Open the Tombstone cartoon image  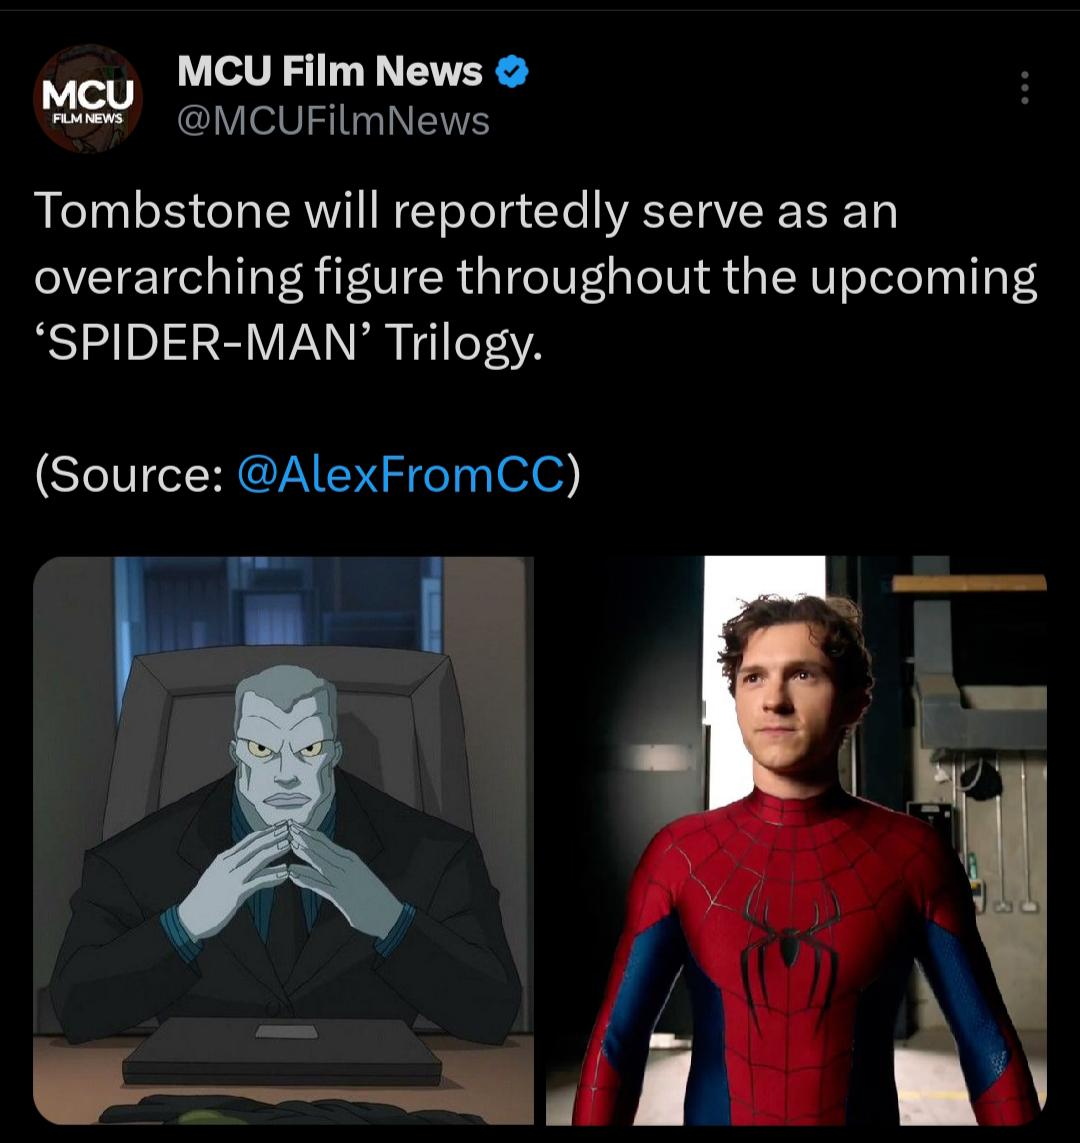[x=283, y=840]
